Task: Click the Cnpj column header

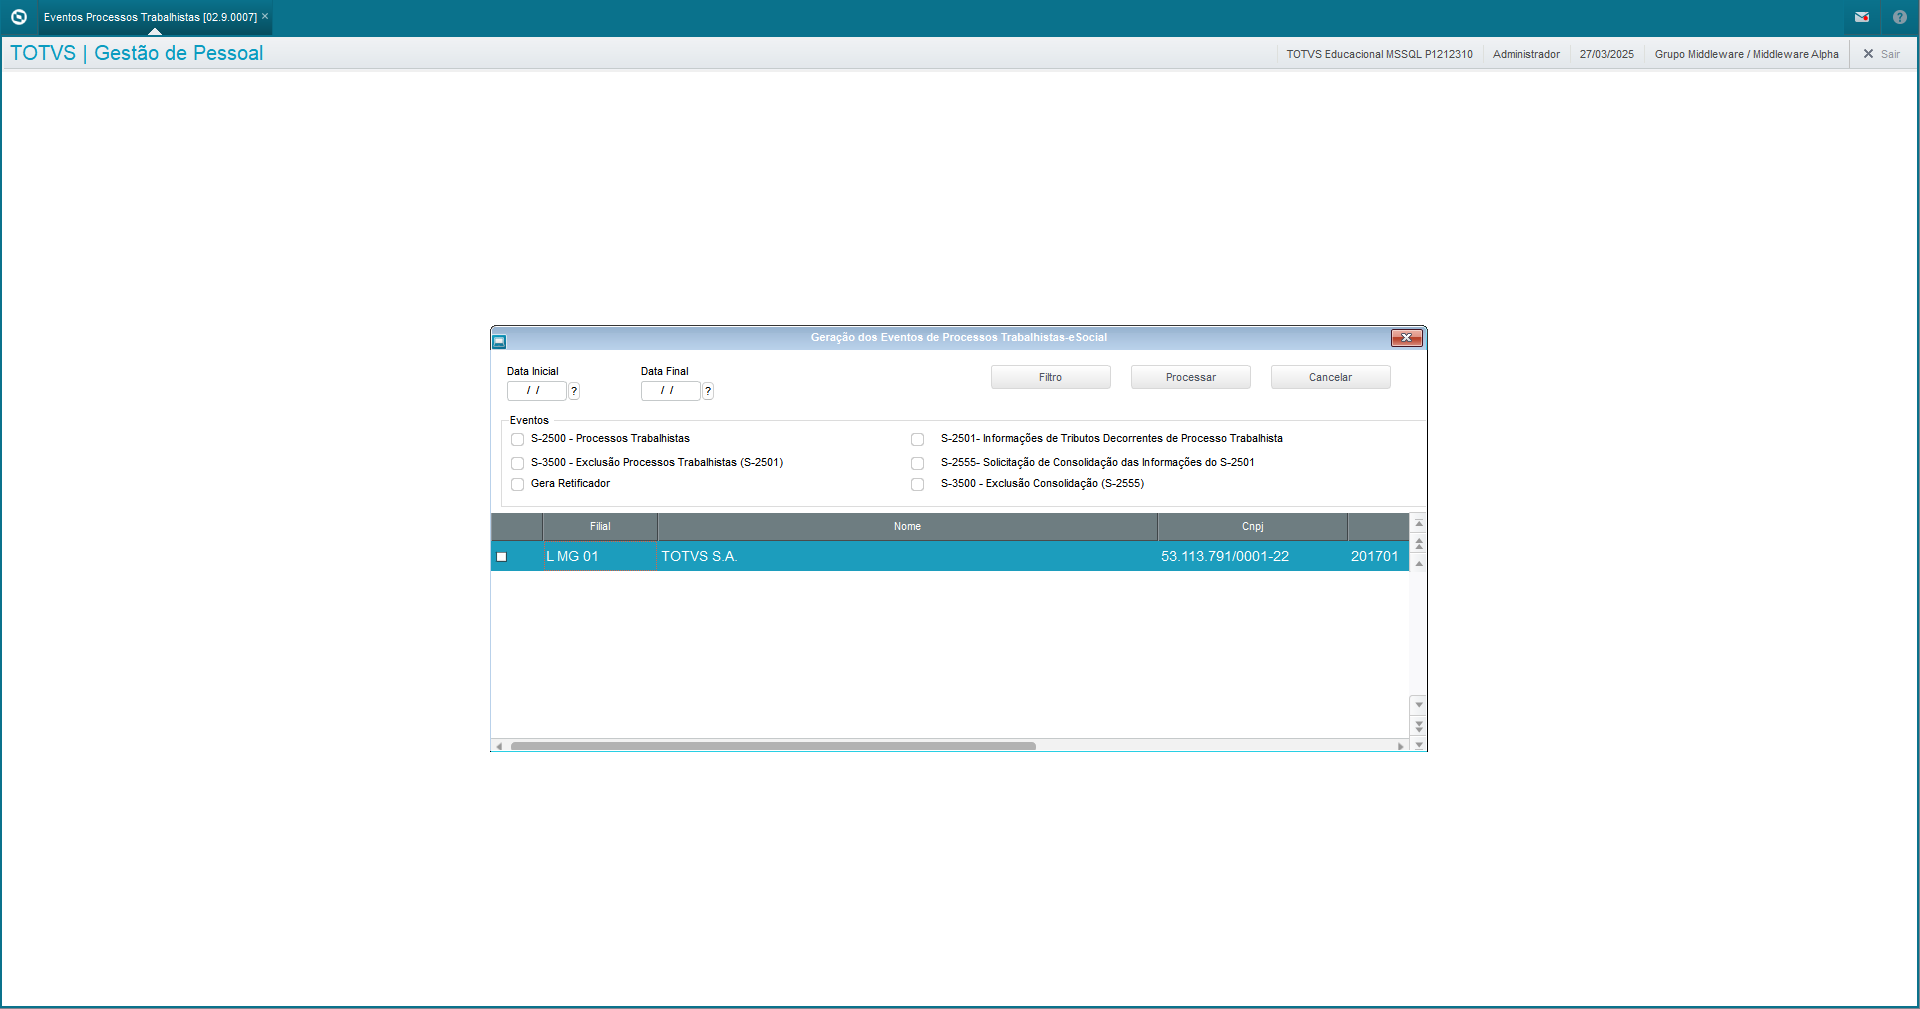Action: [1252, 527]
